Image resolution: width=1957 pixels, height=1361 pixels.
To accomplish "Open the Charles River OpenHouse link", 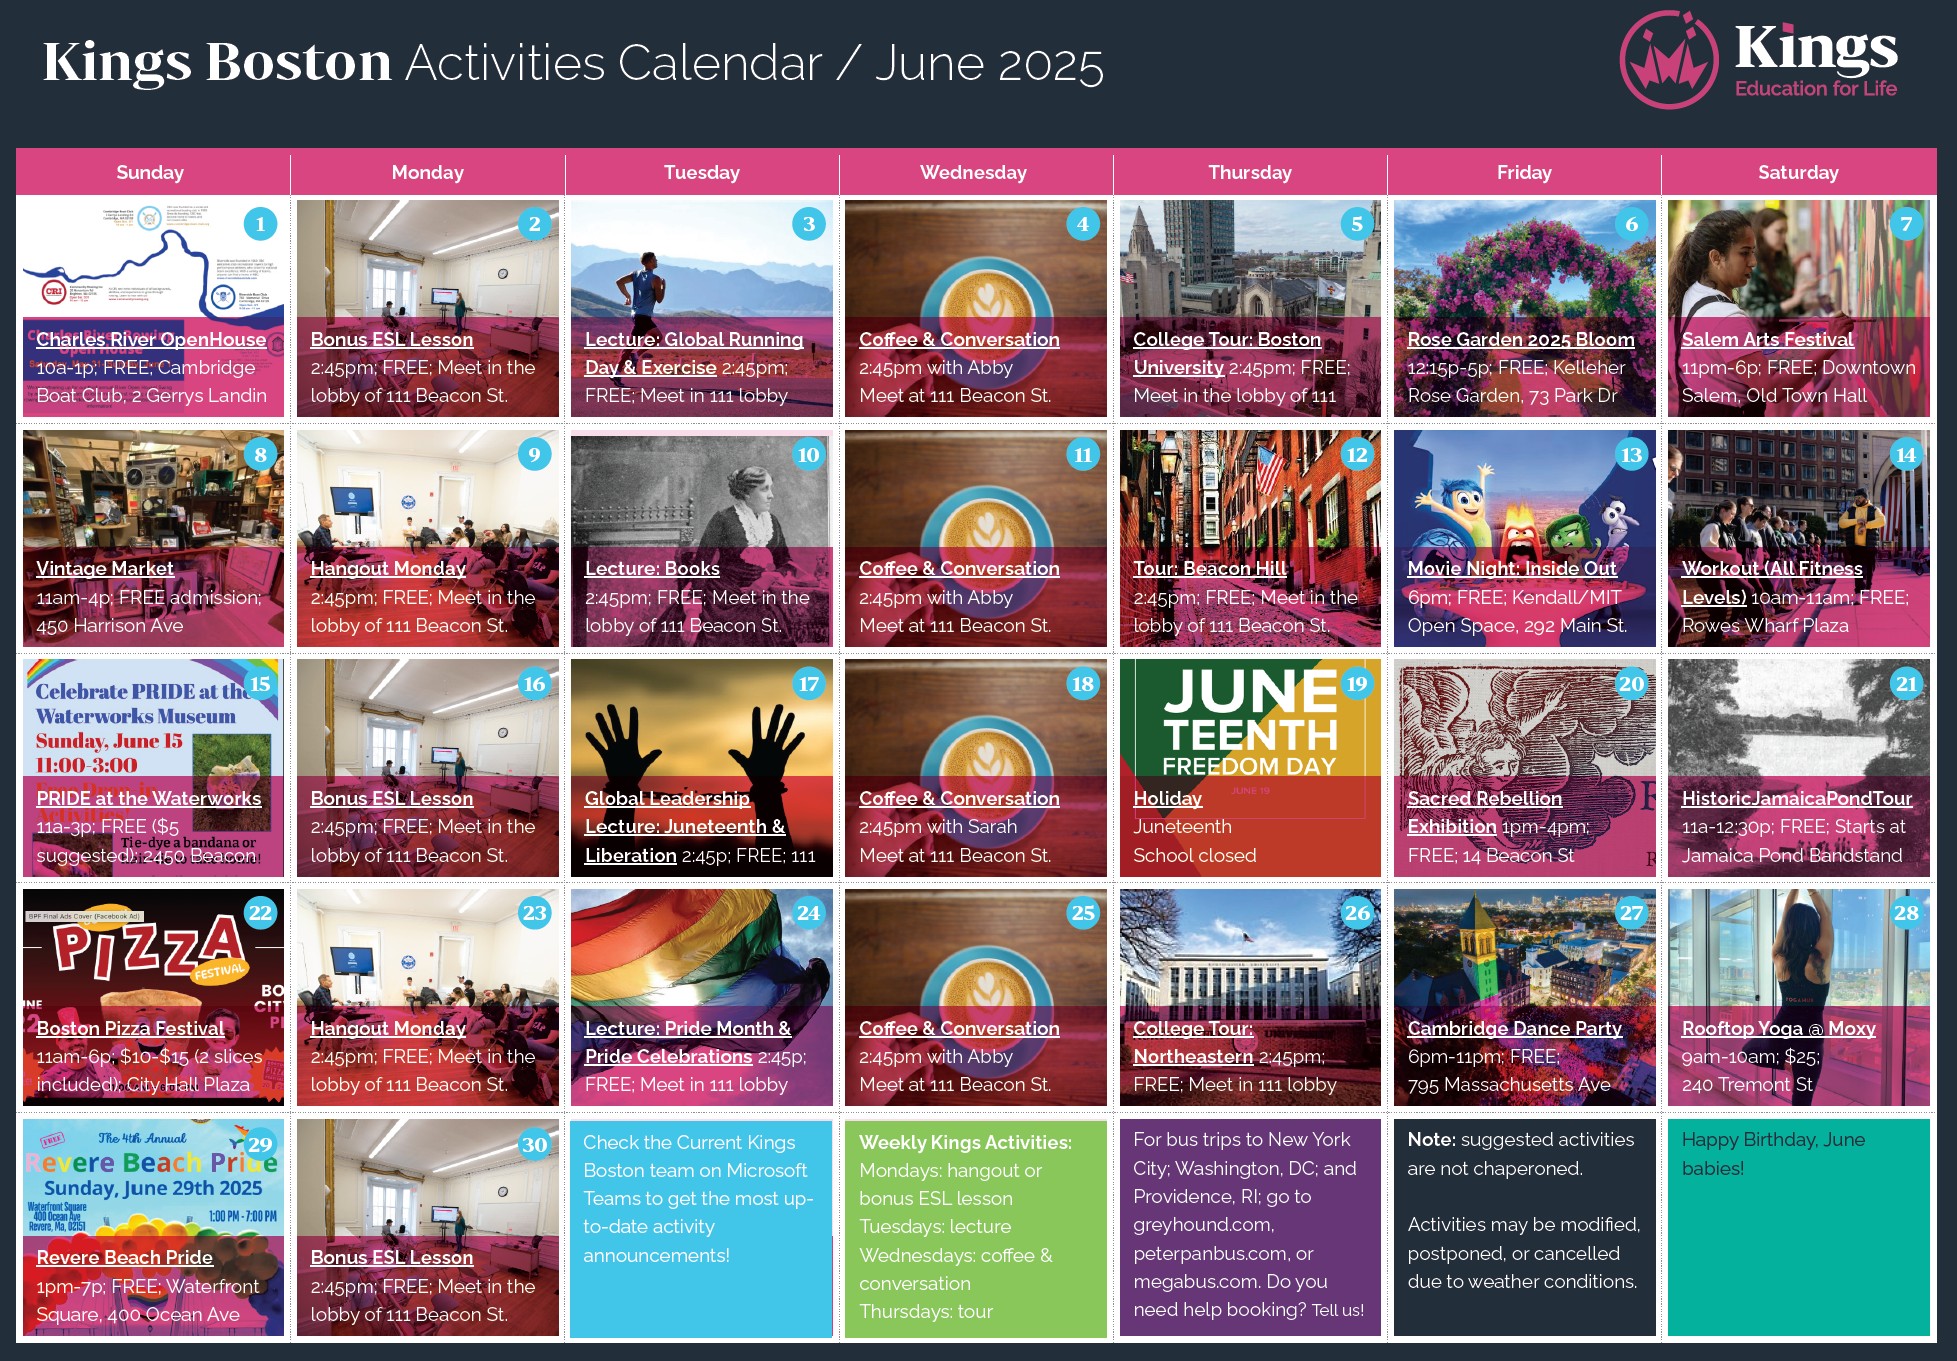I will pos(151,339).
